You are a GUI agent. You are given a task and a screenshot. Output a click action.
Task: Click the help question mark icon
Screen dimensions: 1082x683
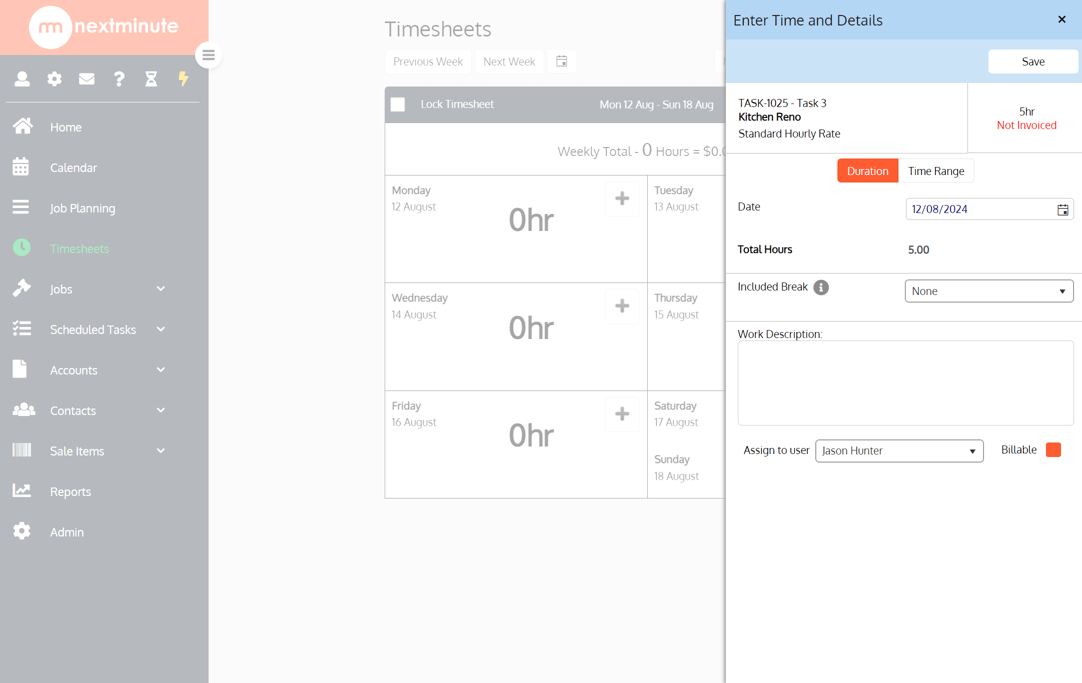pos(118,78)
